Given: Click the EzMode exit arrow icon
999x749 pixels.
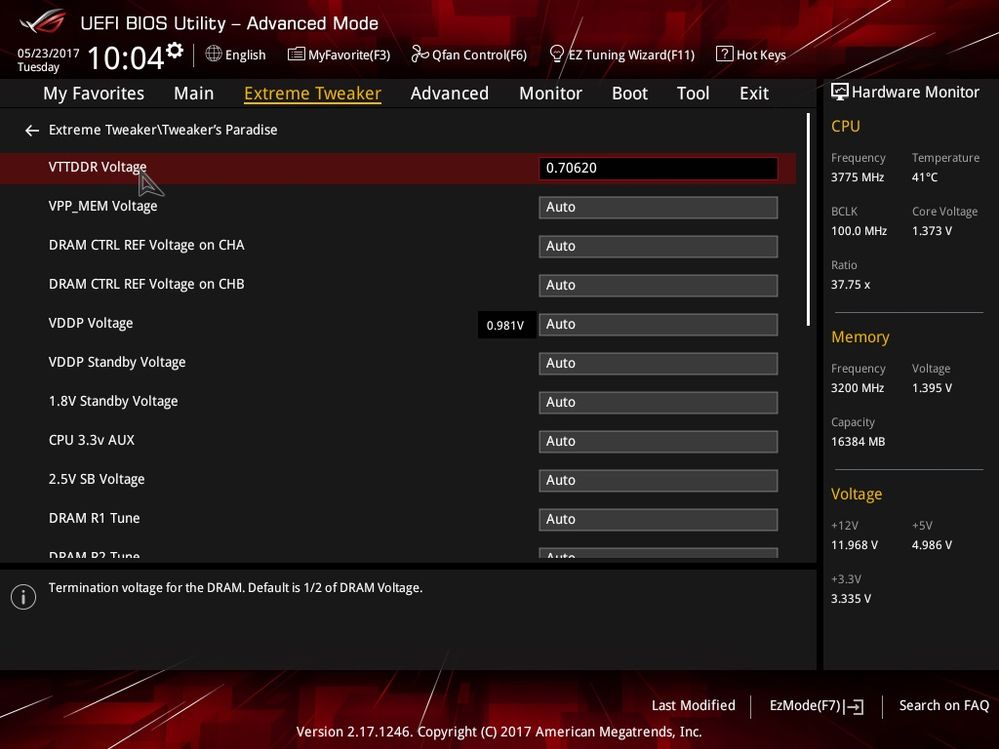Looking at the screenshot, I should tap(854, 706).
